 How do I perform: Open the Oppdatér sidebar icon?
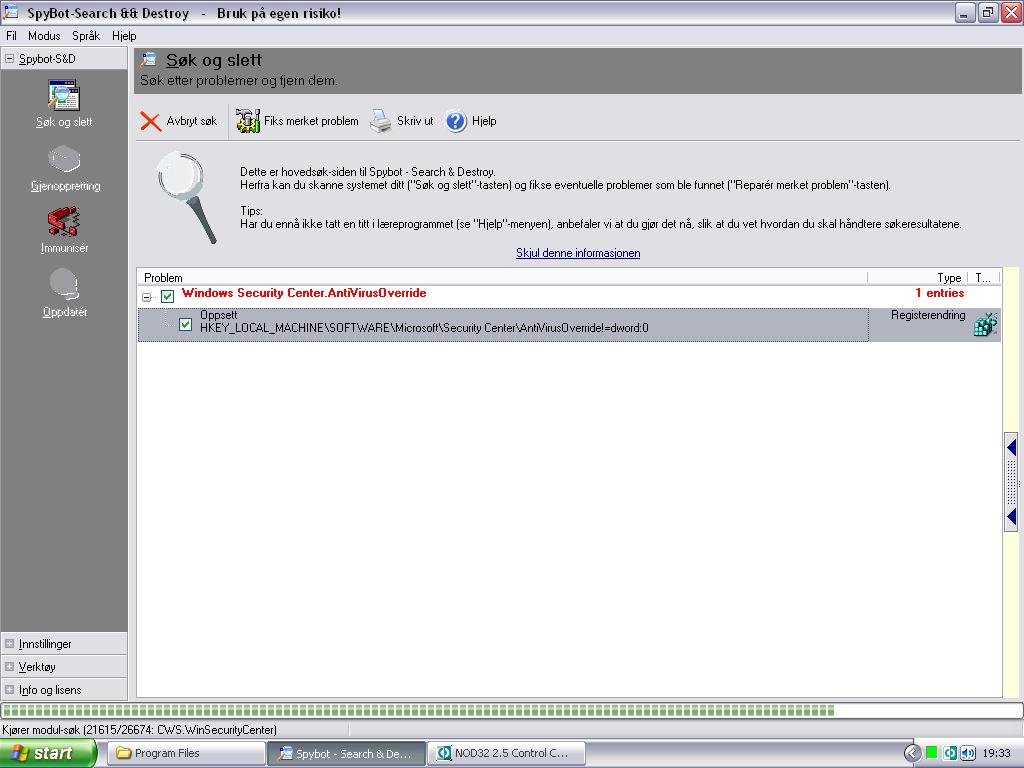64,285
